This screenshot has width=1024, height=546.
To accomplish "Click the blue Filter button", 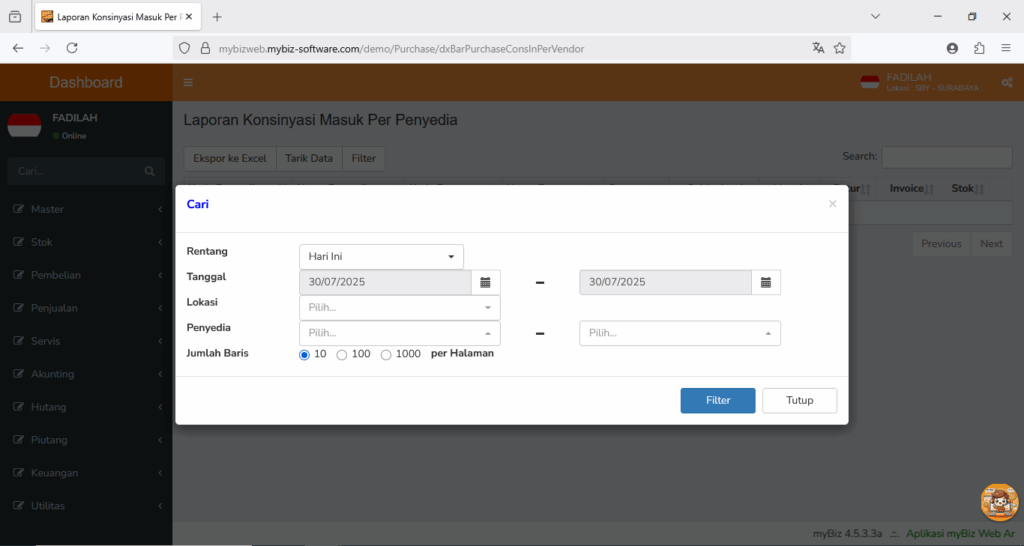I will [x=718, y=400].
